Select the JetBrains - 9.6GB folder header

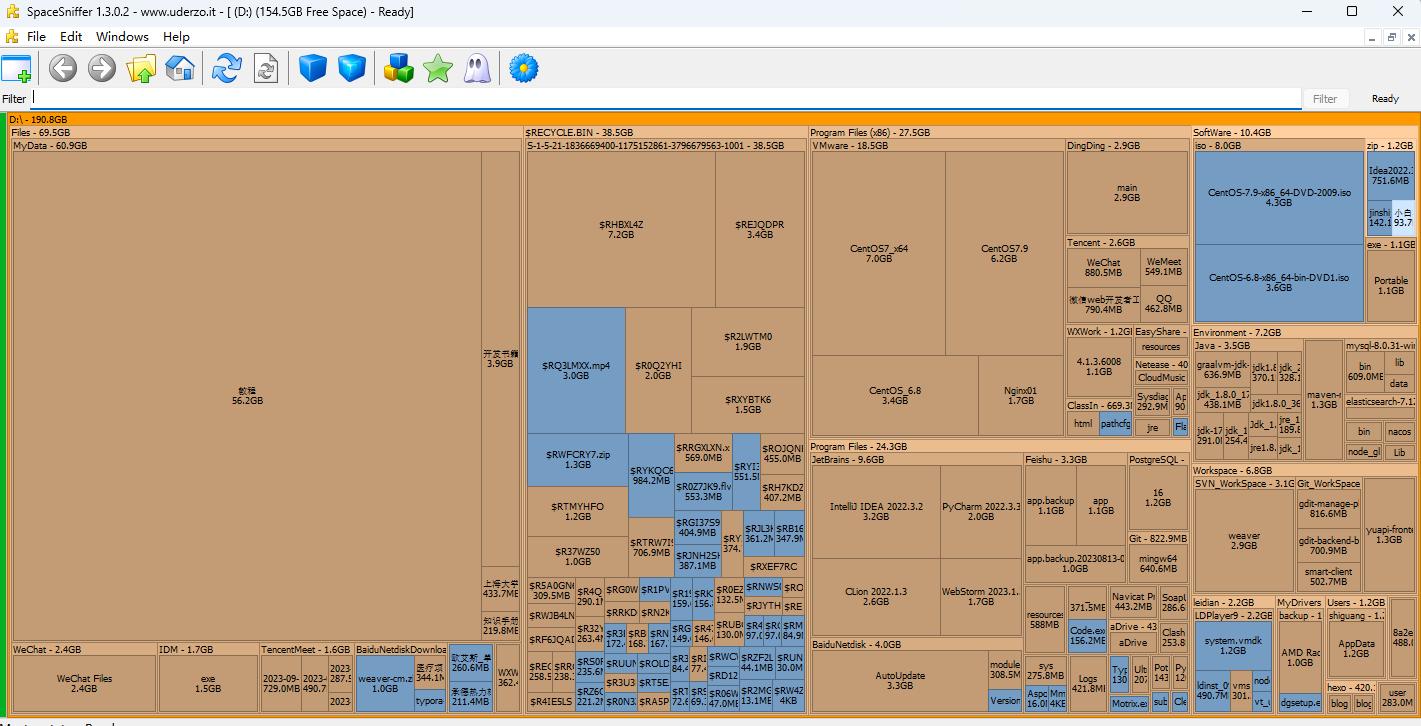916,459
